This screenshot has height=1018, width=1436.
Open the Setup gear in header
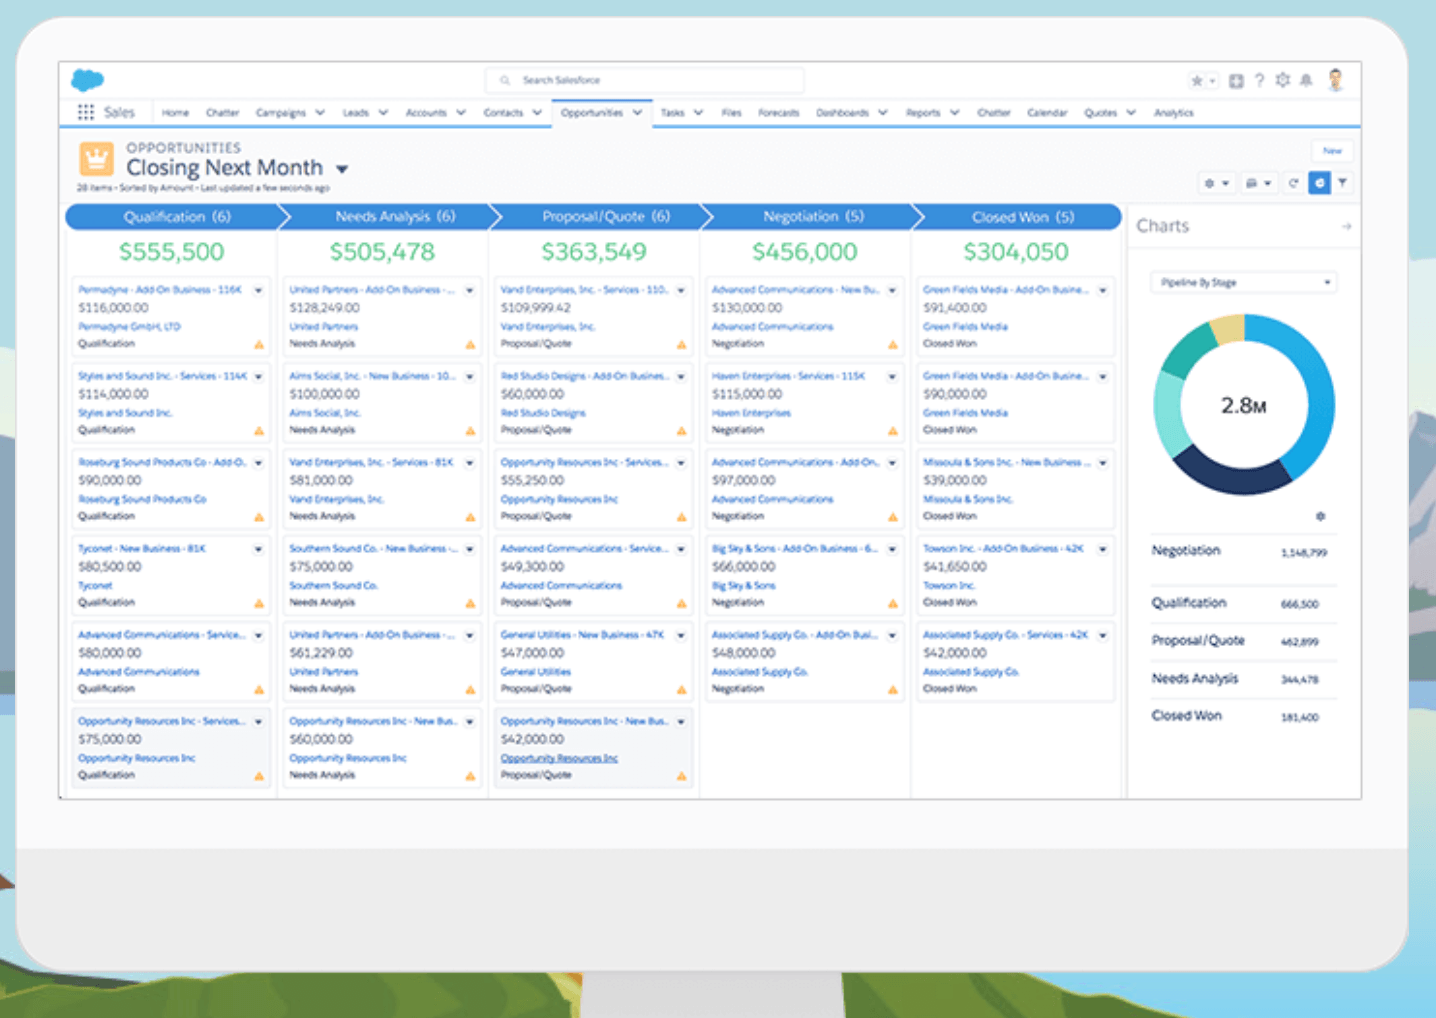(x=1283, y=80)
